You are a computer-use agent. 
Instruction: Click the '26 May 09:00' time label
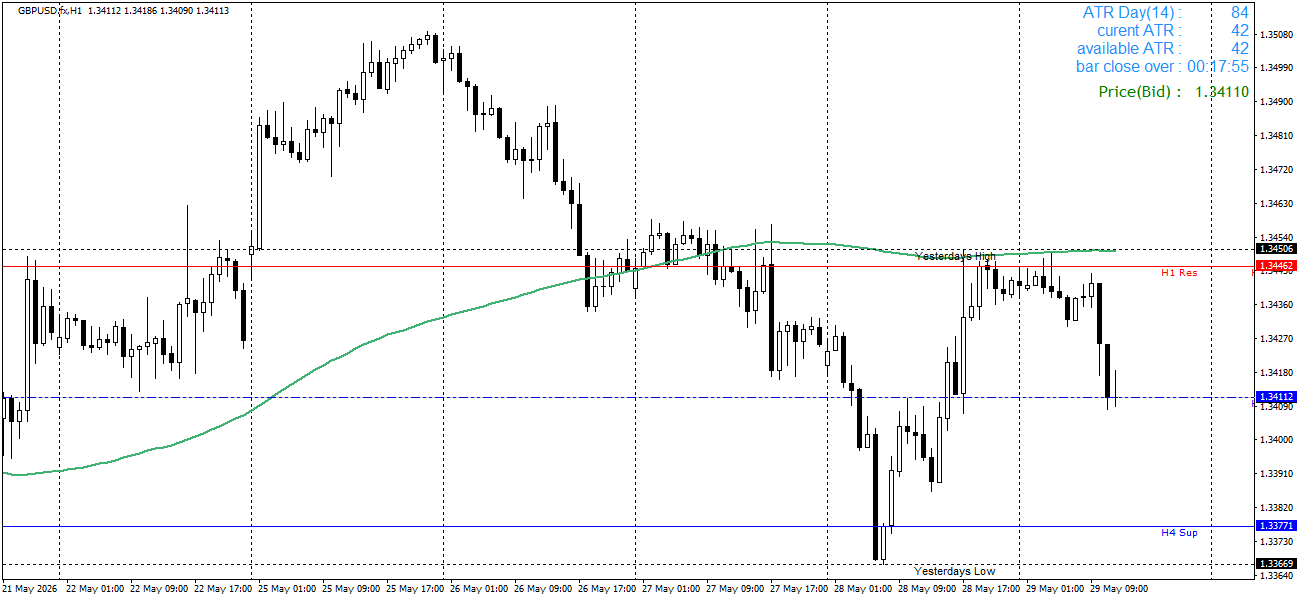tap(541, 589)
